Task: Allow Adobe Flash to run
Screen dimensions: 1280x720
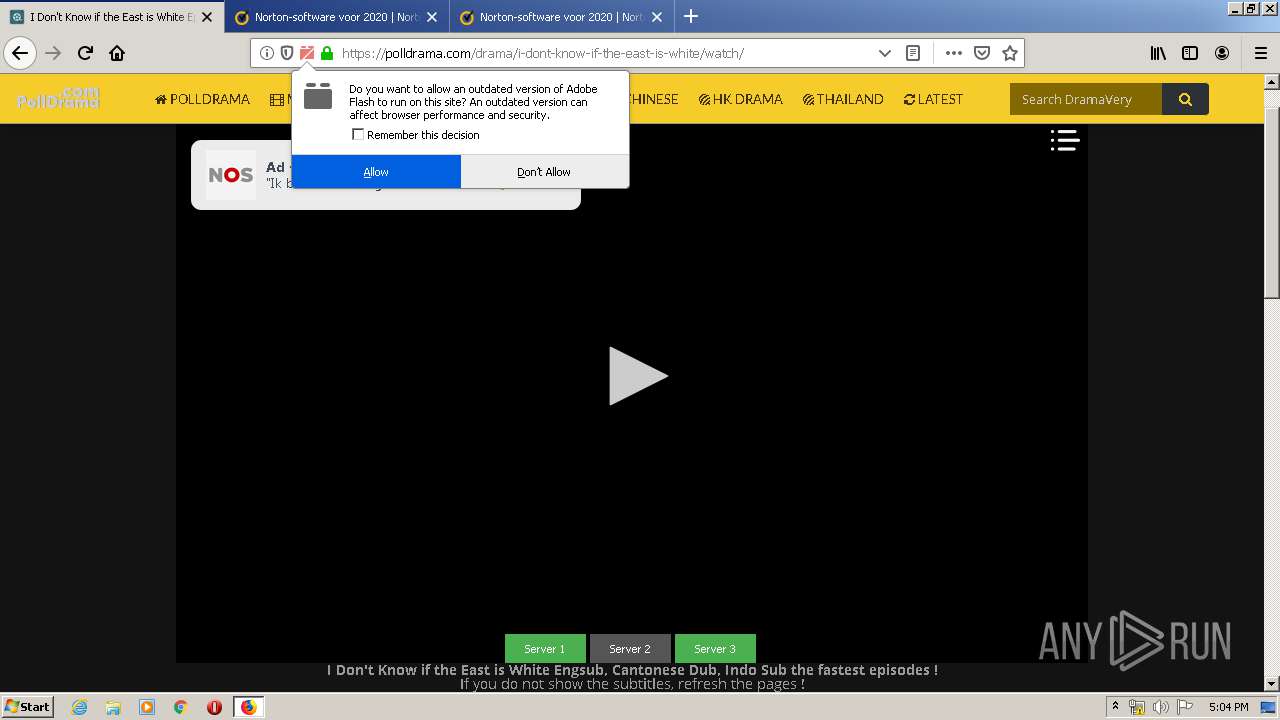Action: 376,172
